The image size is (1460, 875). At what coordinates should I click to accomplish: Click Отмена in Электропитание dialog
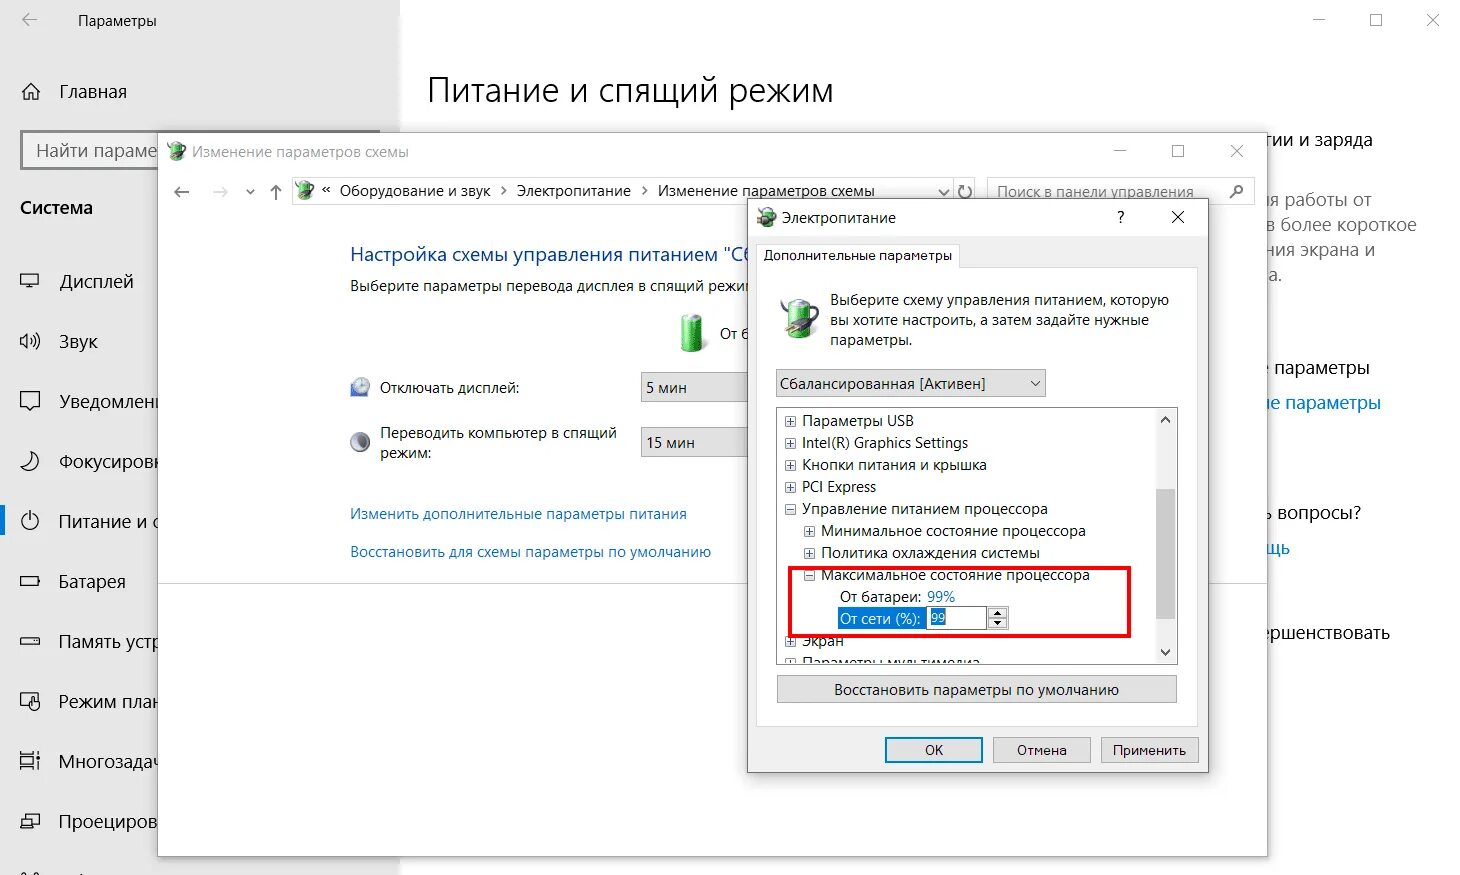click(1042, 750)
